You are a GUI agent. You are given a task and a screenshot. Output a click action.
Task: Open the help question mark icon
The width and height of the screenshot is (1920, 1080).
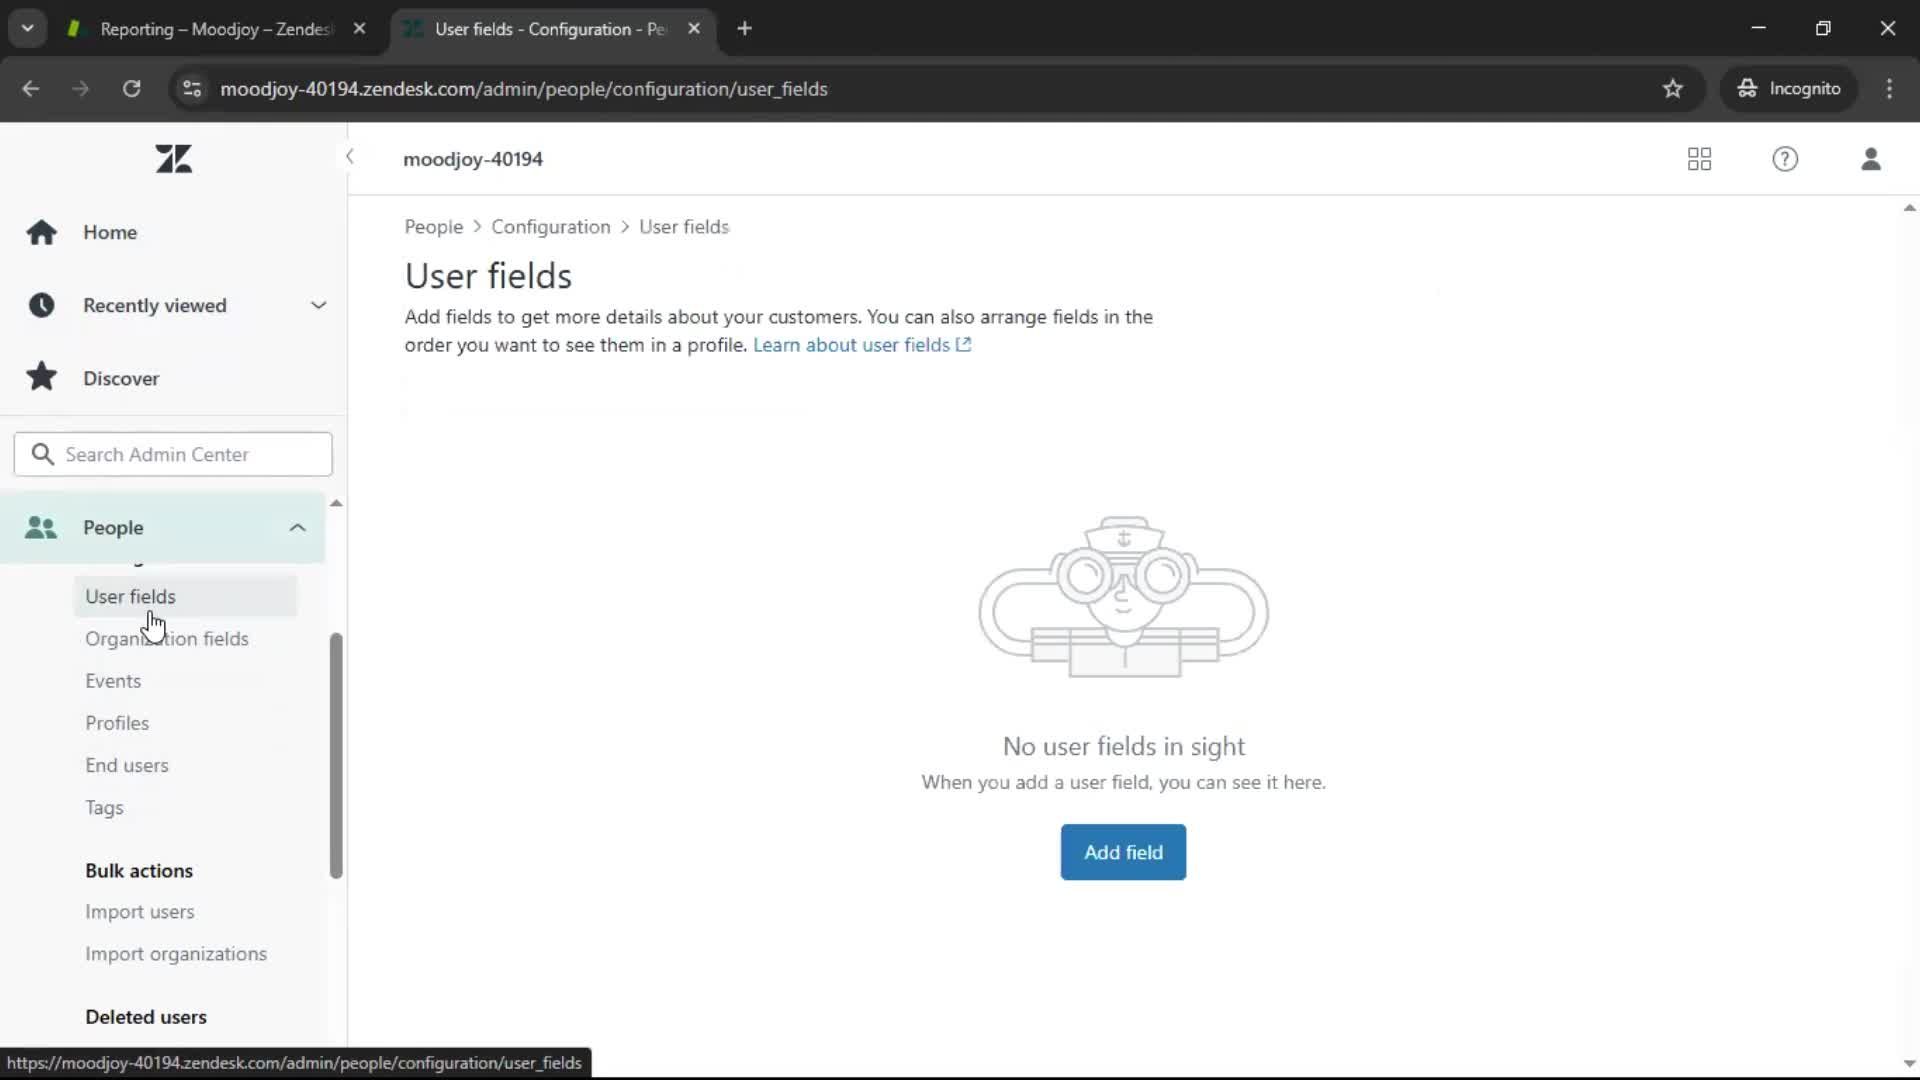[x=1785, y=159]
